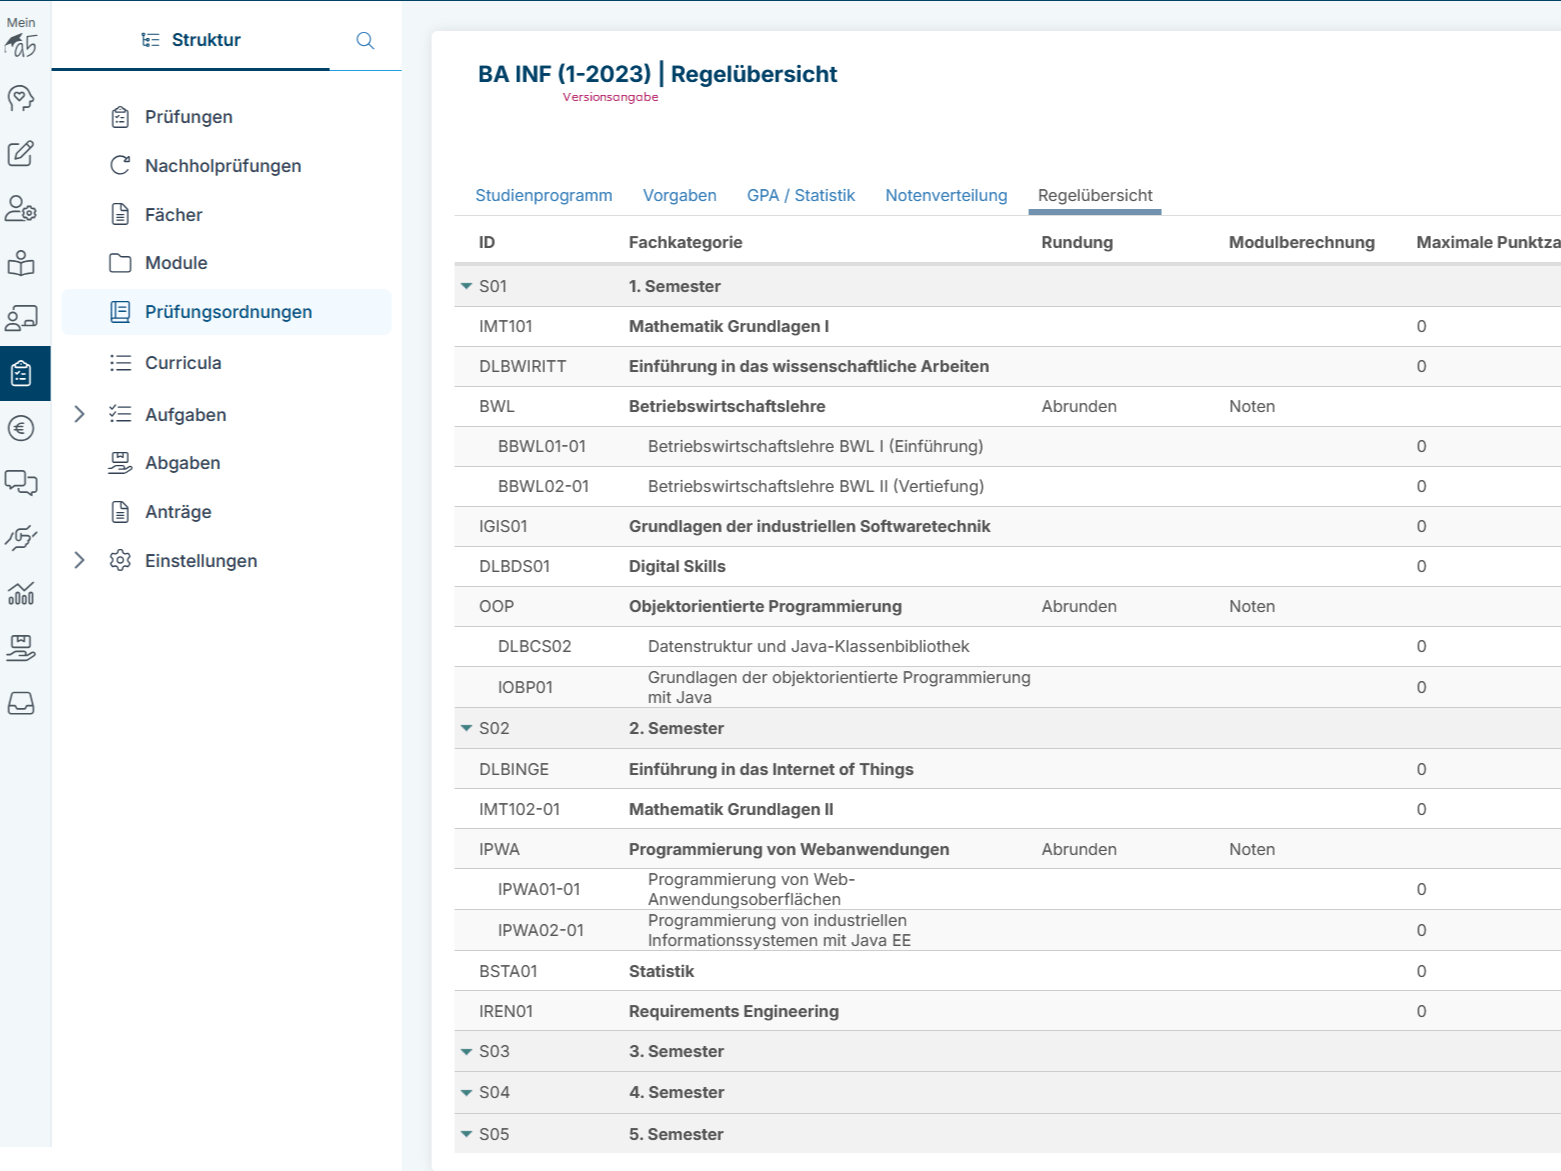
Task: Switch to the Studienprogramm tab
Action: [x=544, y=195]
